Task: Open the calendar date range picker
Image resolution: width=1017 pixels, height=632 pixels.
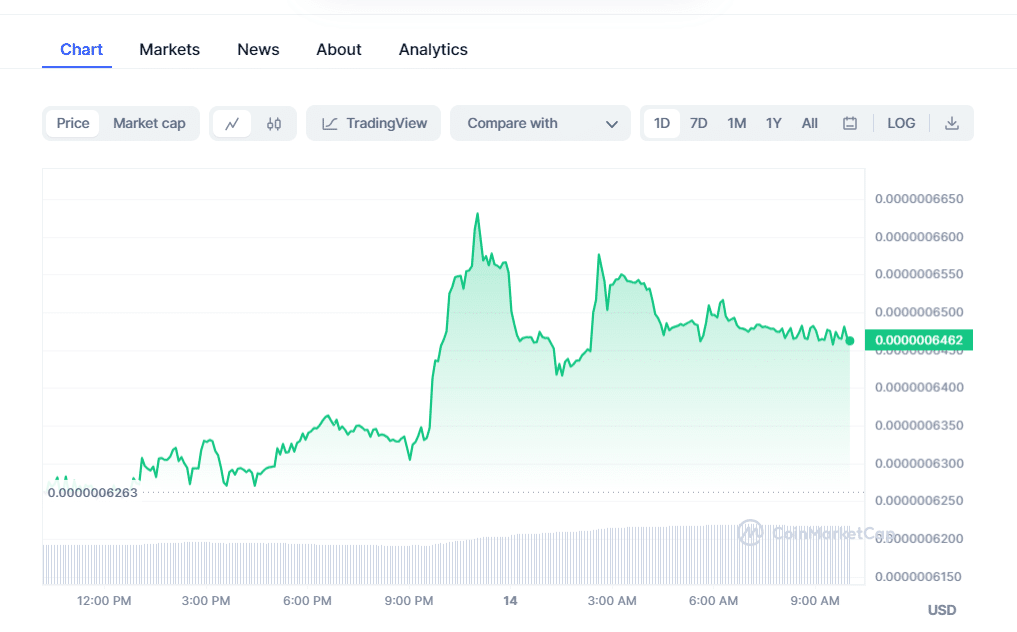Action: [x=850, y=124]
